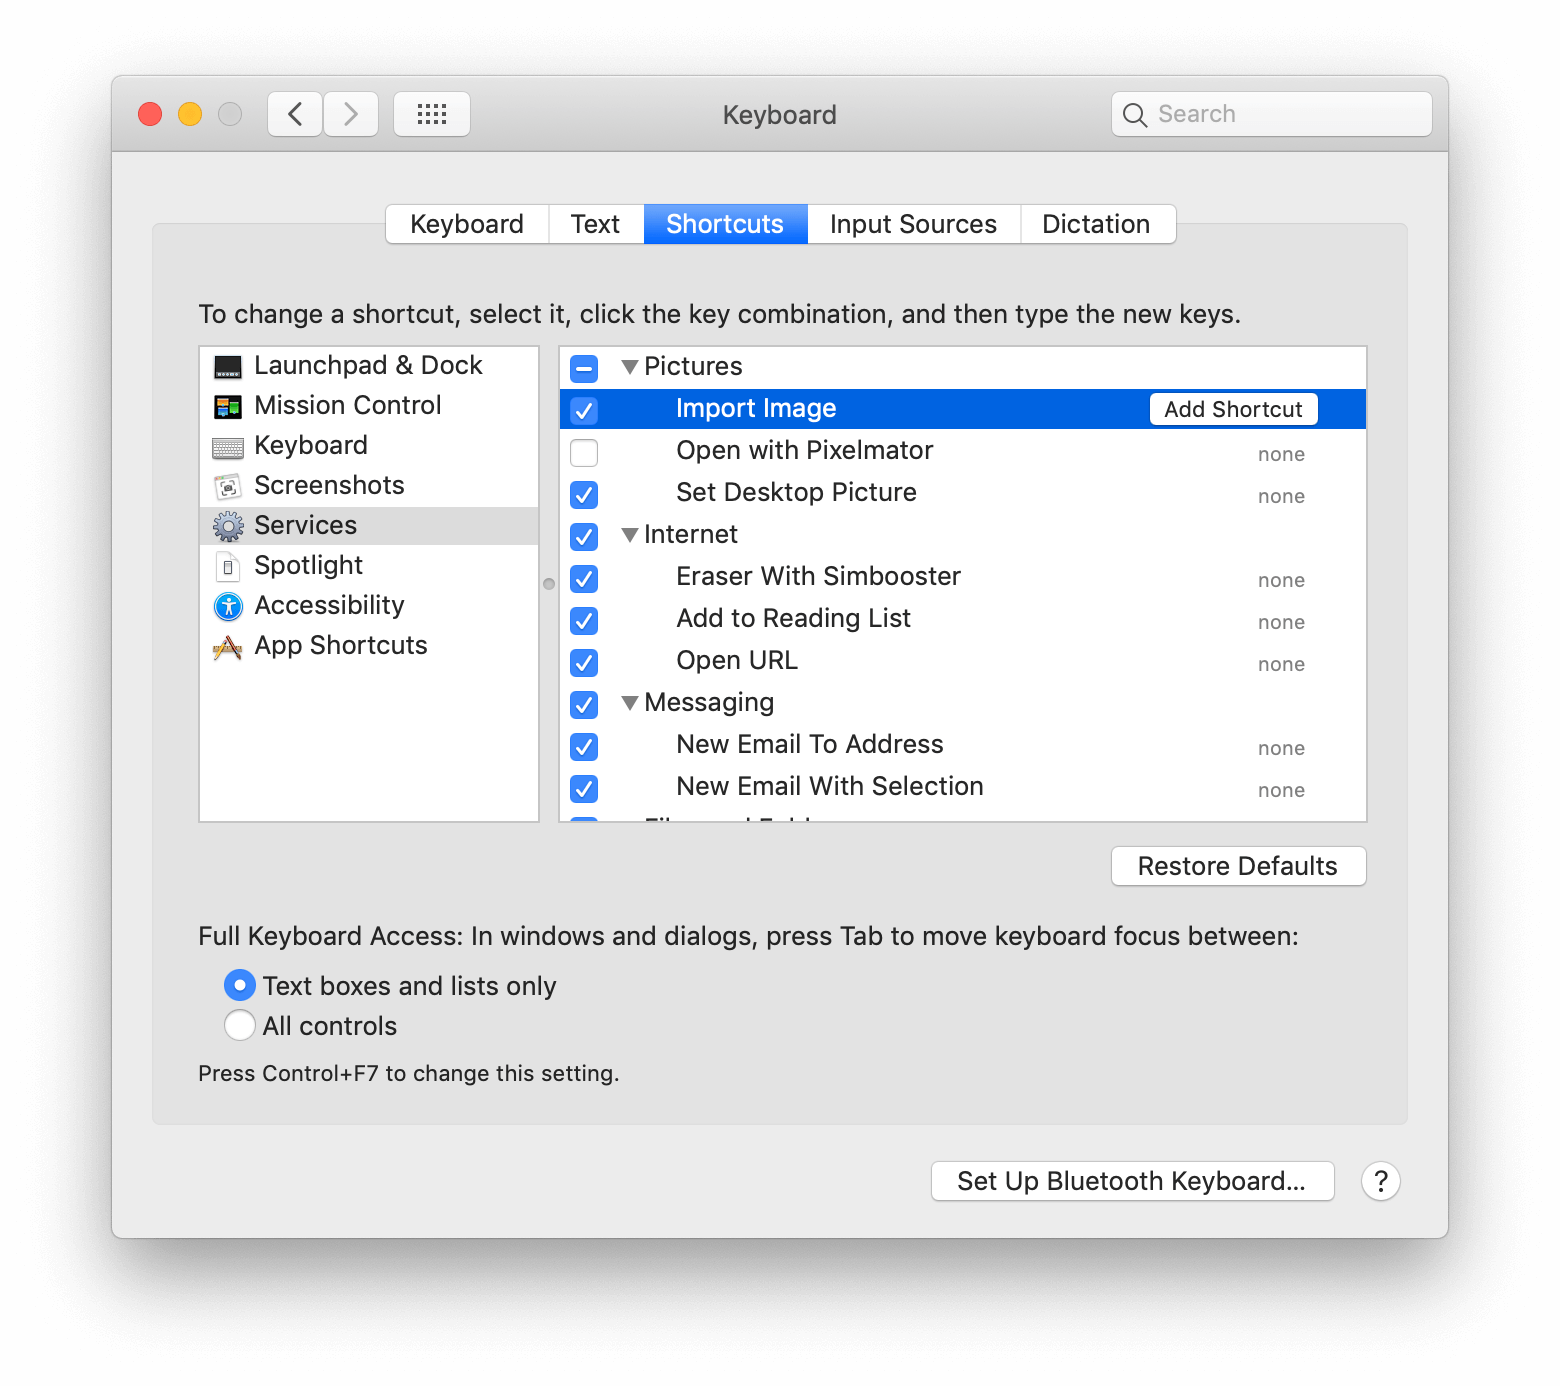Click the search magnifying glass icon

click(x=1134, y=115)
